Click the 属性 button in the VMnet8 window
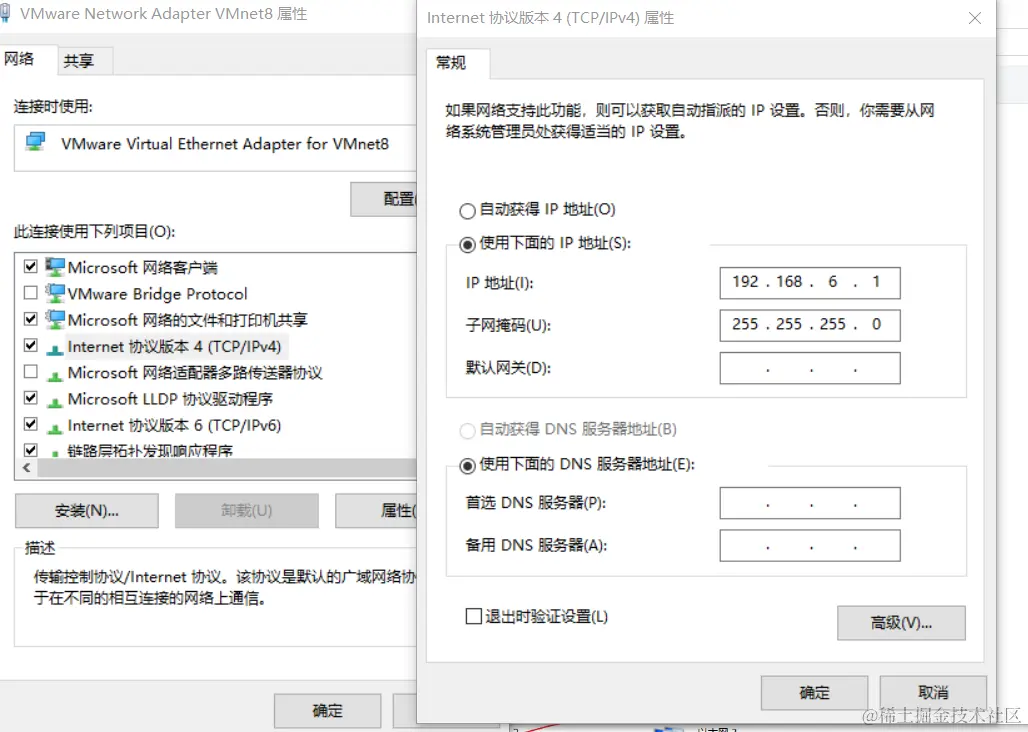 tap(376, 510)
